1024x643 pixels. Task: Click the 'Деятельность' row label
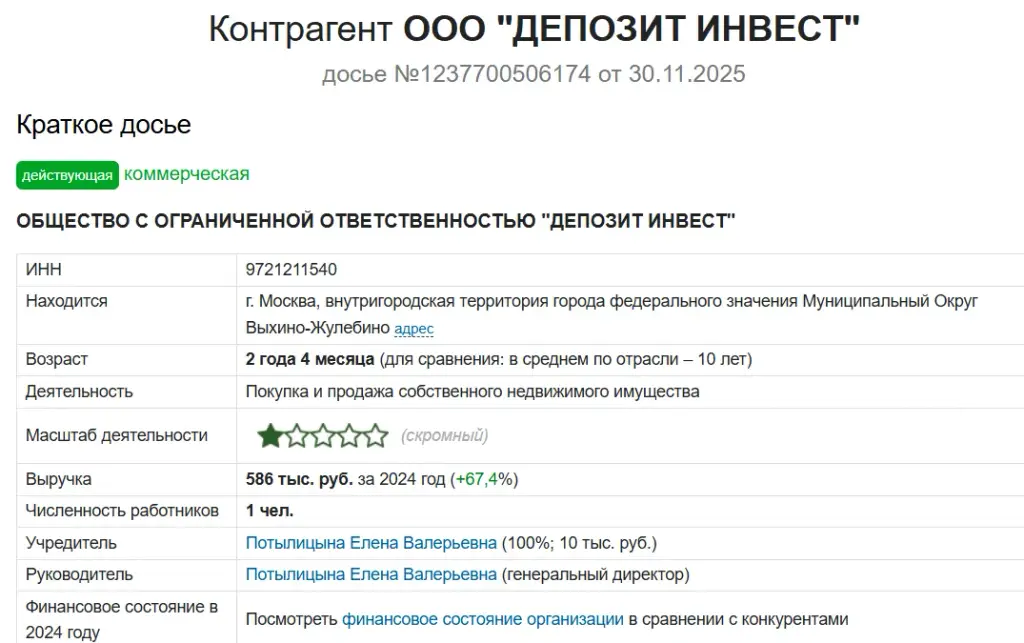[x=79, y=392]
